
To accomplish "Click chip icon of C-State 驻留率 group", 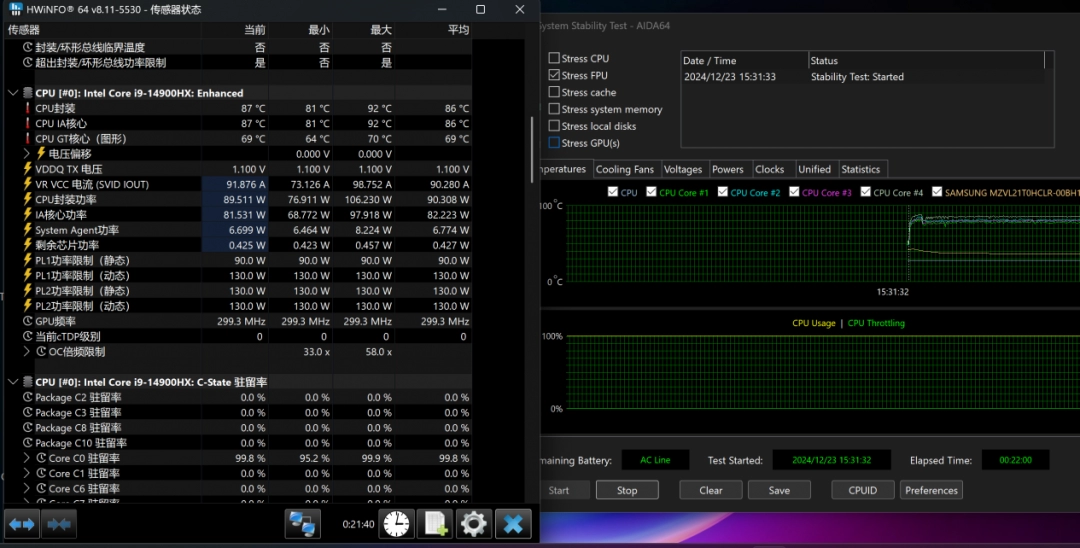I will 28,381.
